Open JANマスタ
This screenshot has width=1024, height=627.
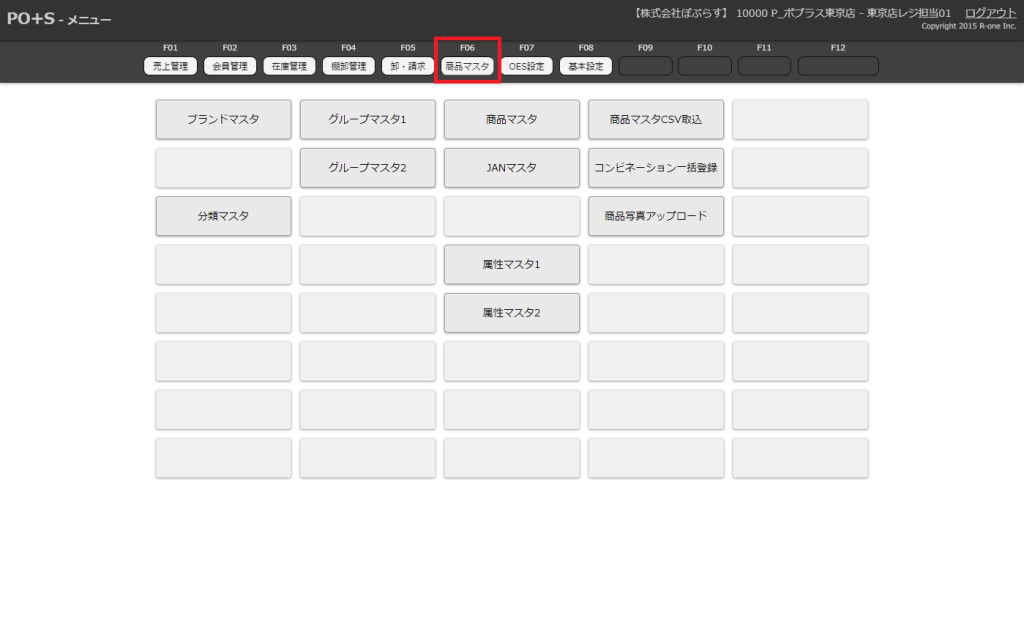coord(511,168)
